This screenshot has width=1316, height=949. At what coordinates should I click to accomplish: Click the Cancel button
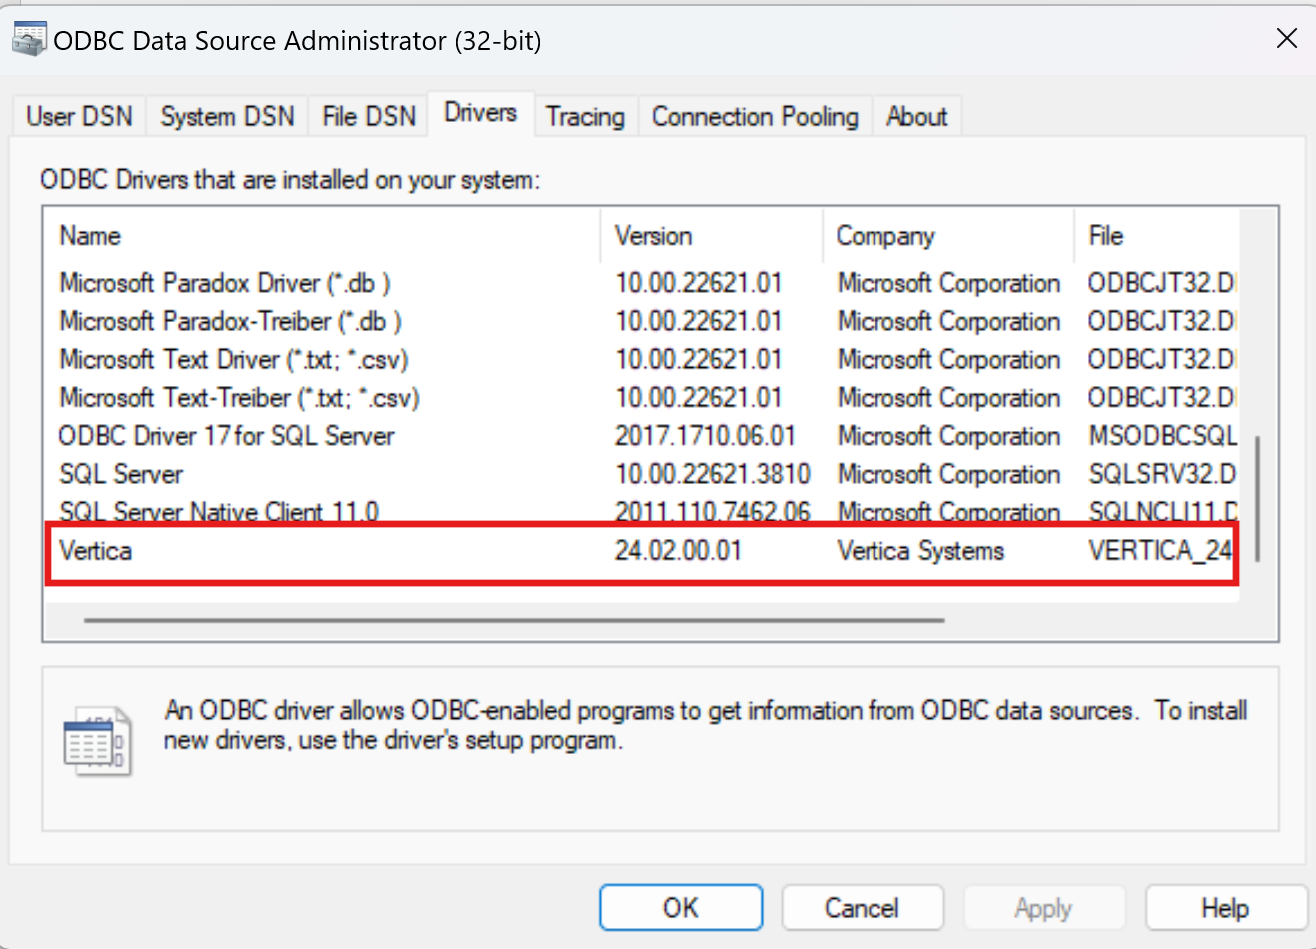coord(862,907)
